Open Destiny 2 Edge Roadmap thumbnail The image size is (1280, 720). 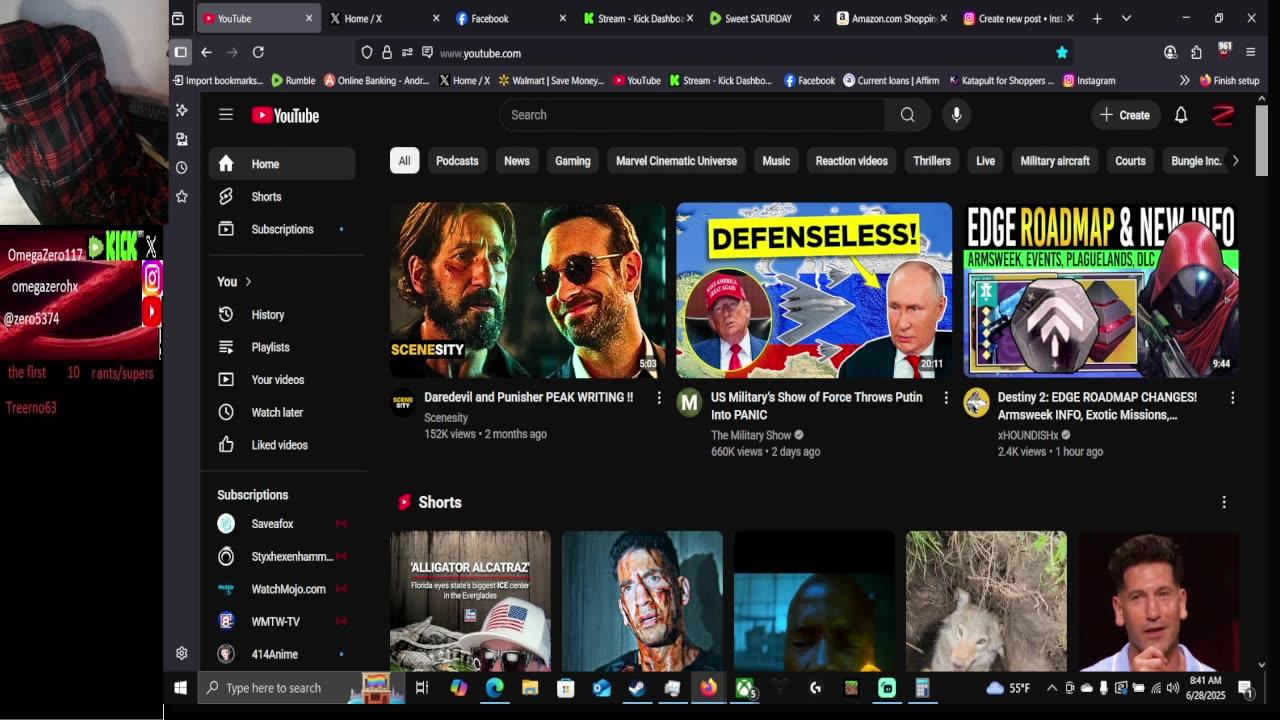pos(1101,290)
